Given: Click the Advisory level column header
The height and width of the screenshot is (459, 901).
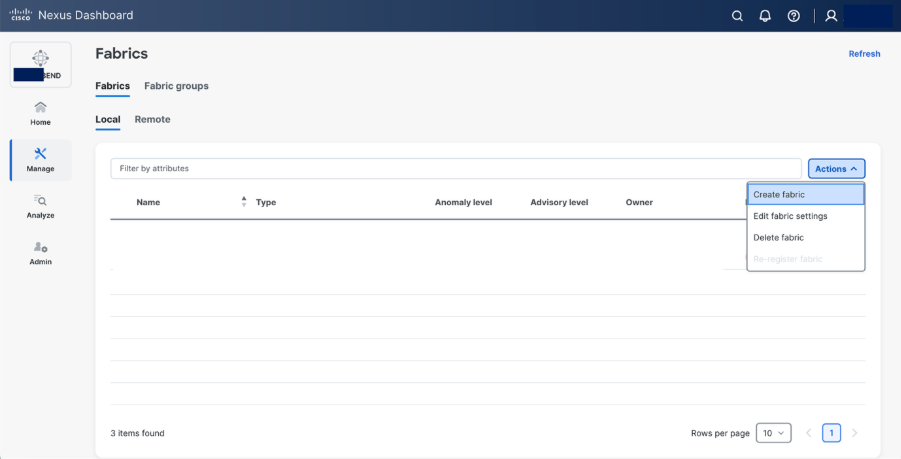Looking at the screenshot, I should coord(559,202).
